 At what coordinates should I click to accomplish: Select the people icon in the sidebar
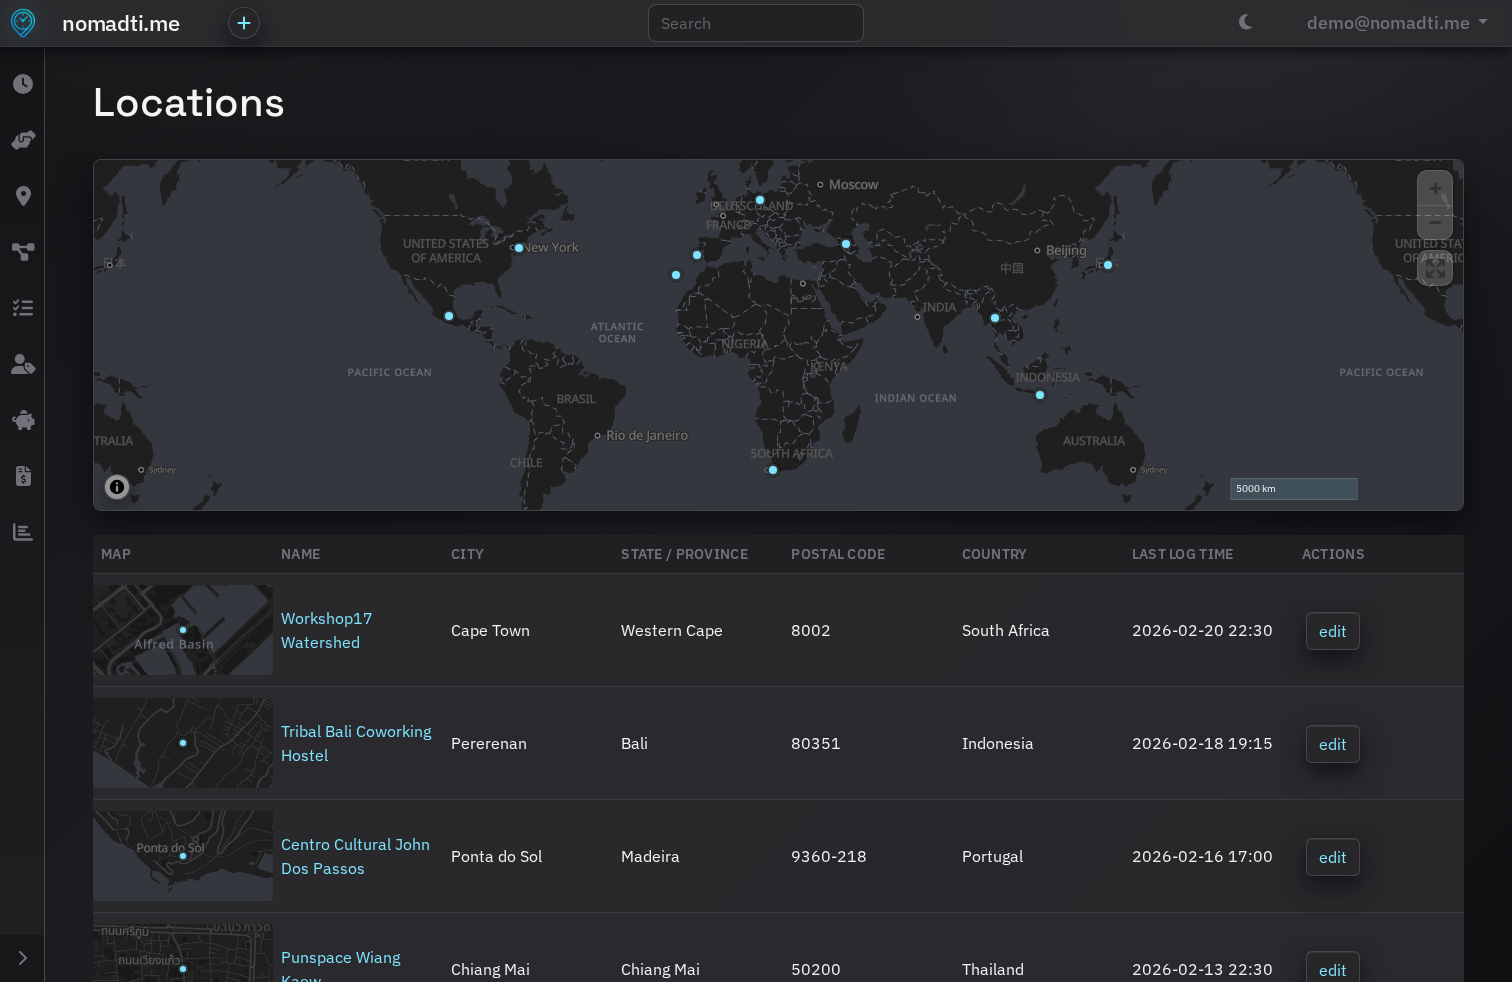pos(22,364)
